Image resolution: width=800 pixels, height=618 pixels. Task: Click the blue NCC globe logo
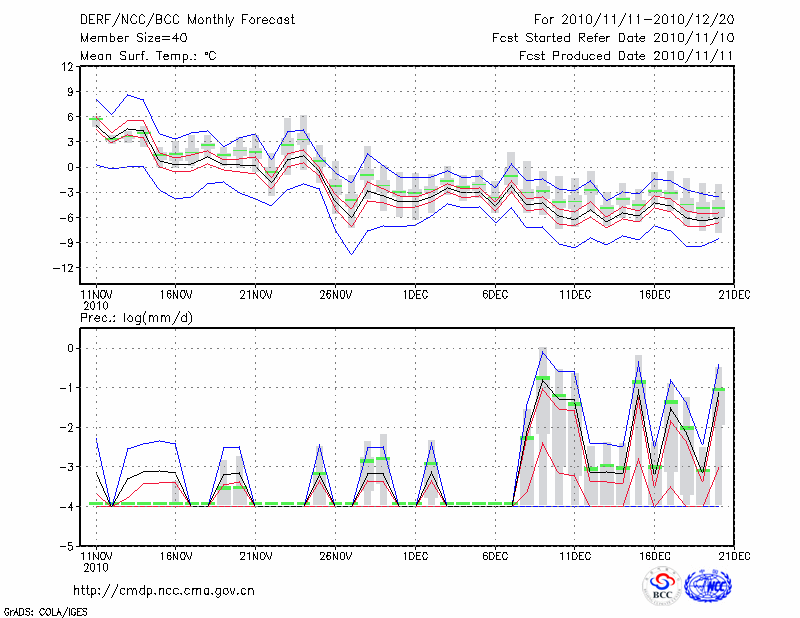coord(707,586)
